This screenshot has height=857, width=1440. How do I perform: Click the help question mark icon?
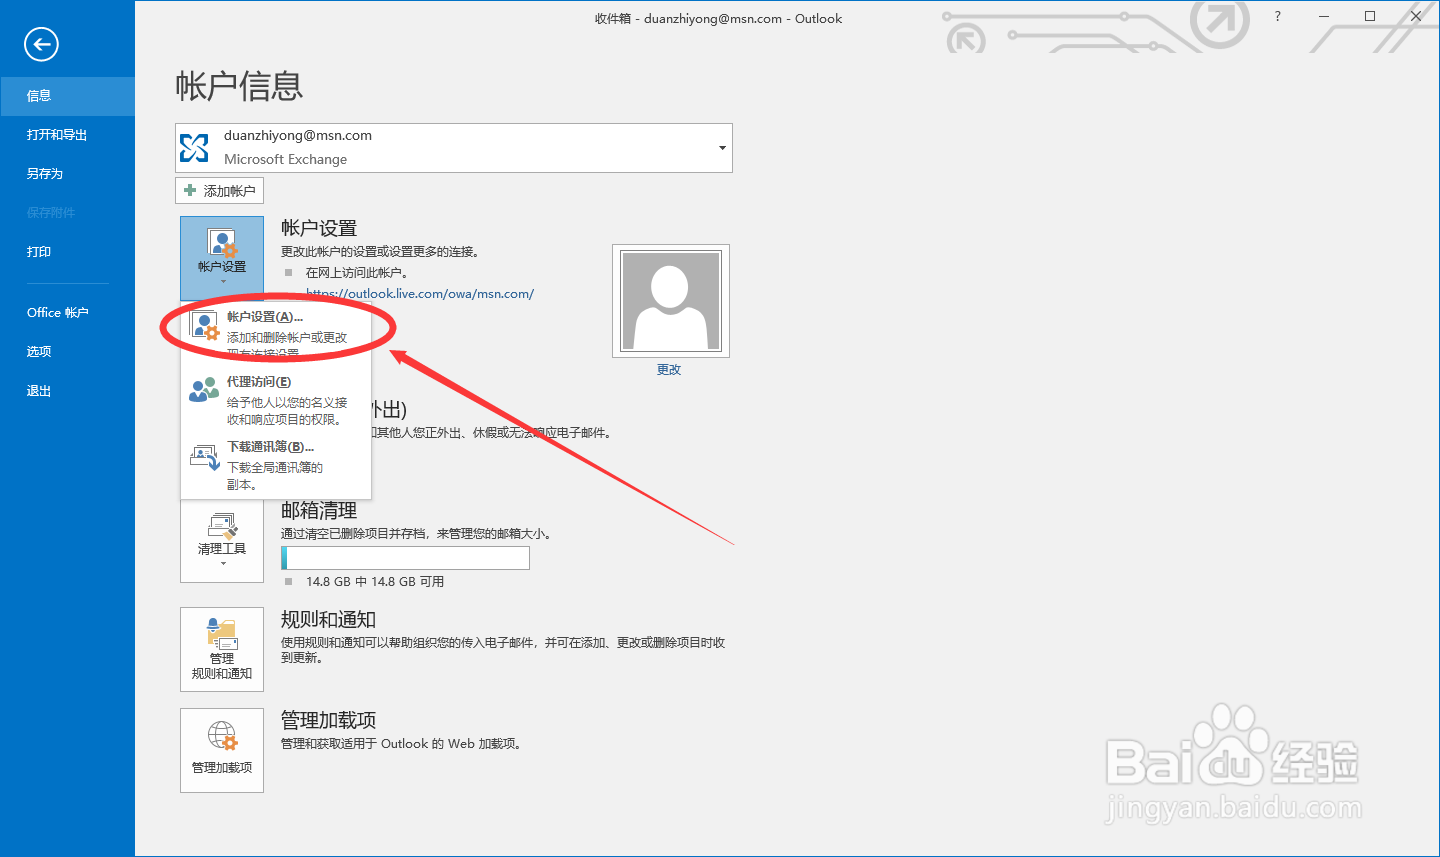coord(1277,16)
